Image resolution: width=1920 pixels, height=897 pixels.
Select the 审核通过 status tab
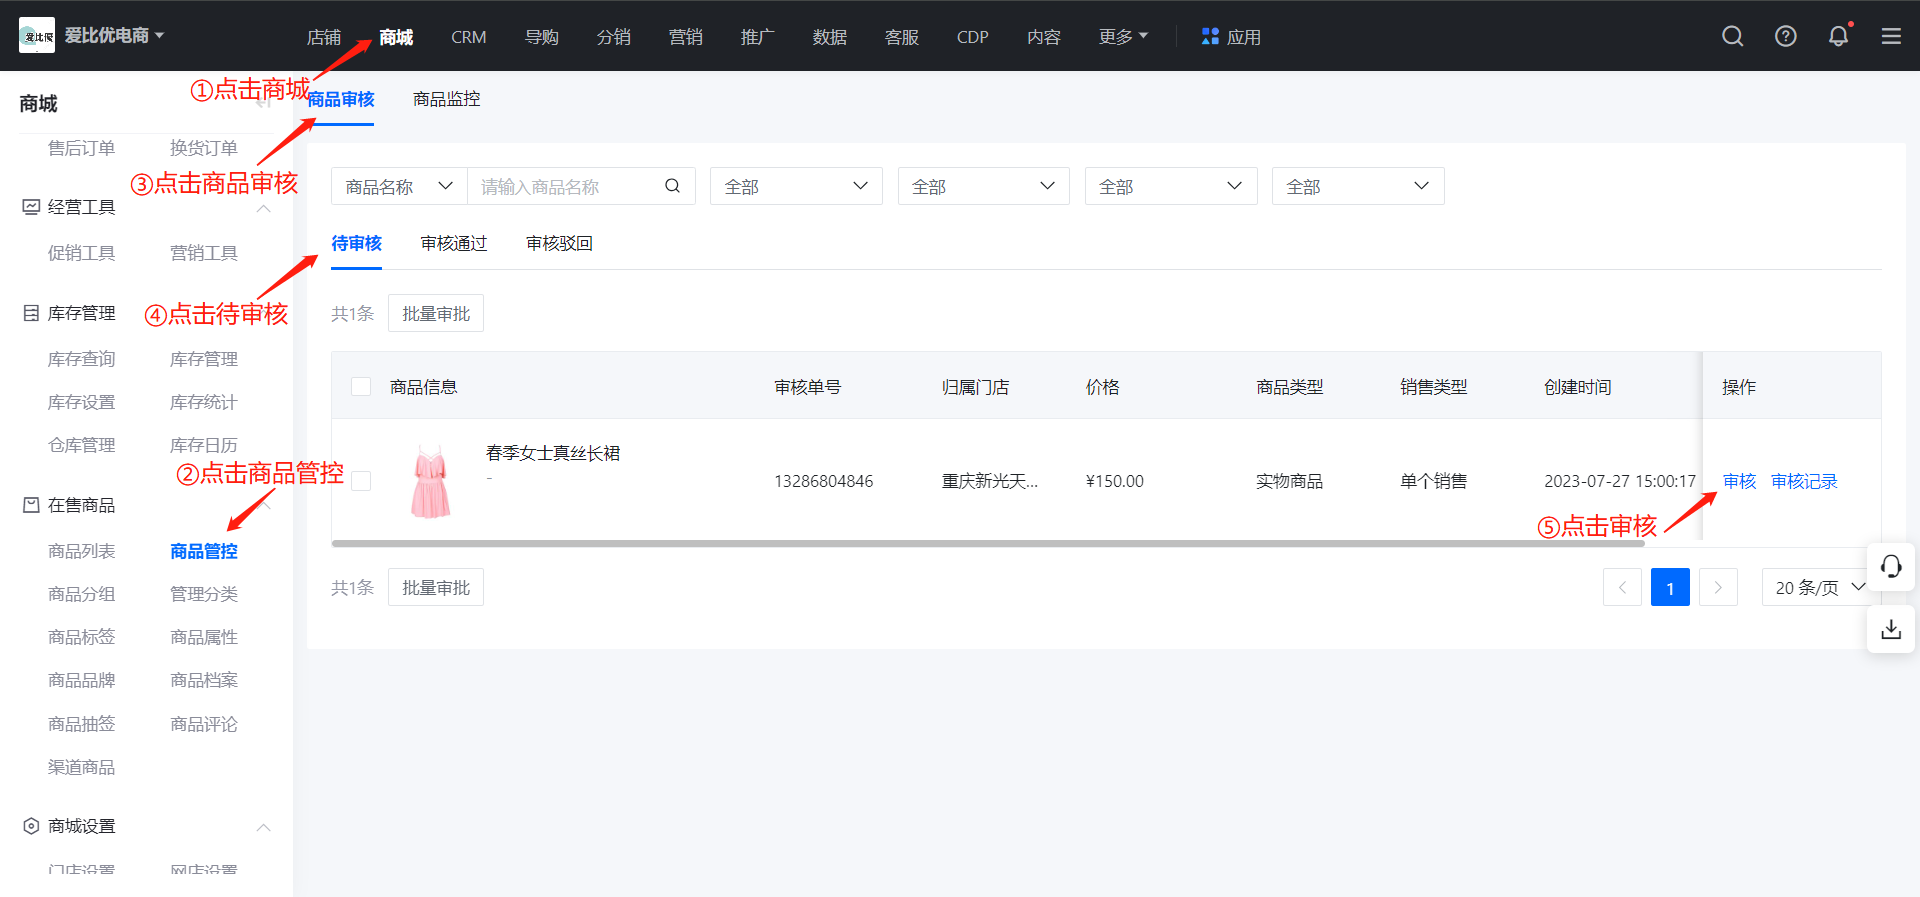[454, 243]
